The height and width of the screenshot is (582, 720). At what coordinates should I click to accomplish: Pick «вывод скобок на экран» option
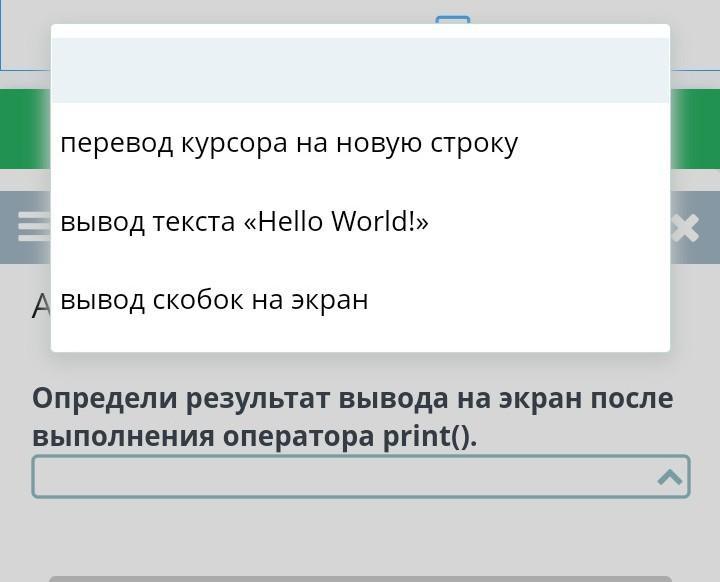214,299
